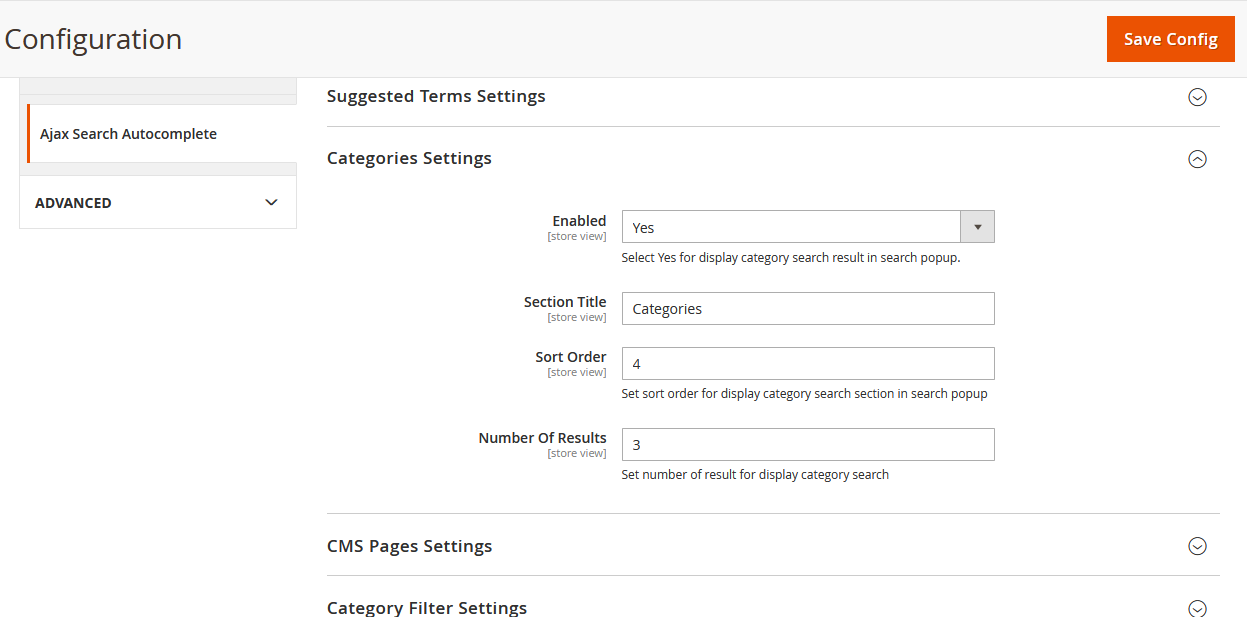Viewport: 1247px width, 617px height.
Task: Click into the Sort Order text field
Action: [807, 364]
